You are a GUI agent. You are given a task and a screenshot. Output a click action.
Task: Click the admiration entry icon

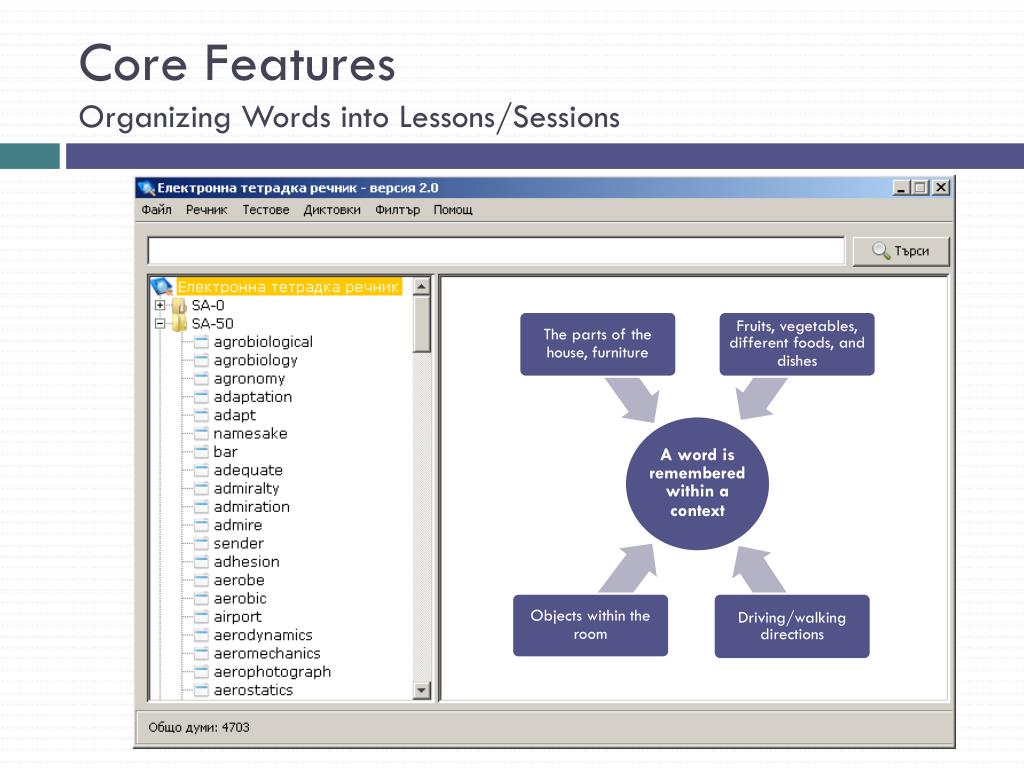[202, 506]
